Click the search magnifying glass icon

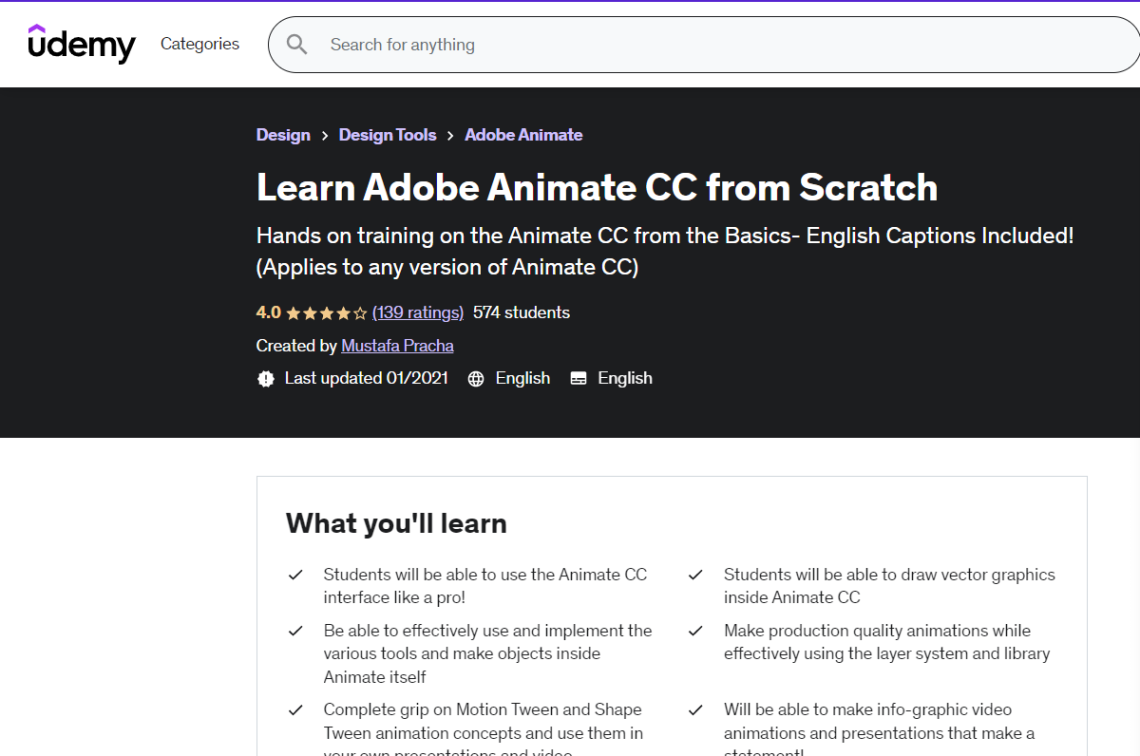pyautogui.click(x=297, y=44)
